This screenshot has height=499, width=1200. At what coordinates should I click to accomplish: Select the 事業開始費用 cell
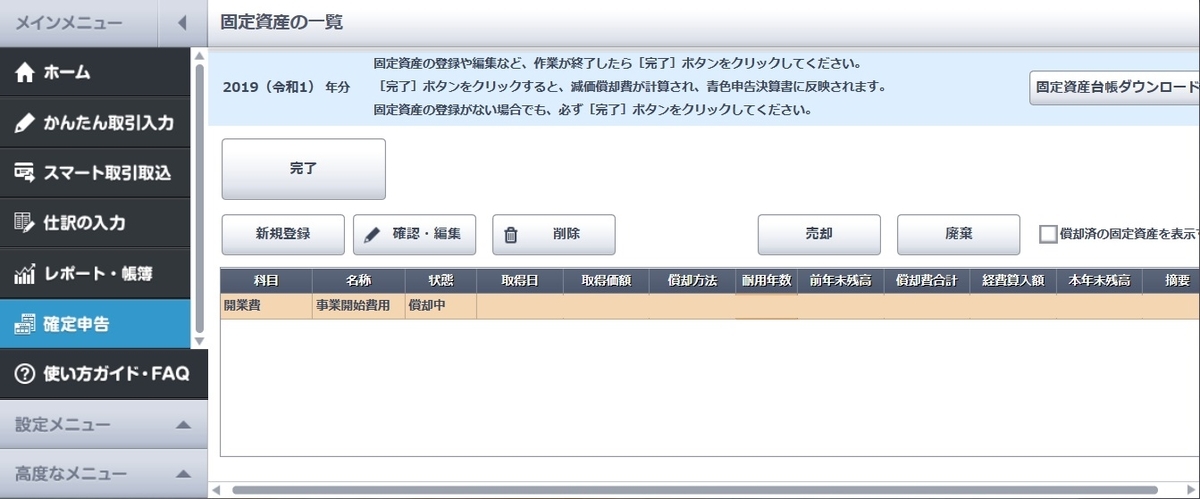pyautogui.click(x=358, y=306)
